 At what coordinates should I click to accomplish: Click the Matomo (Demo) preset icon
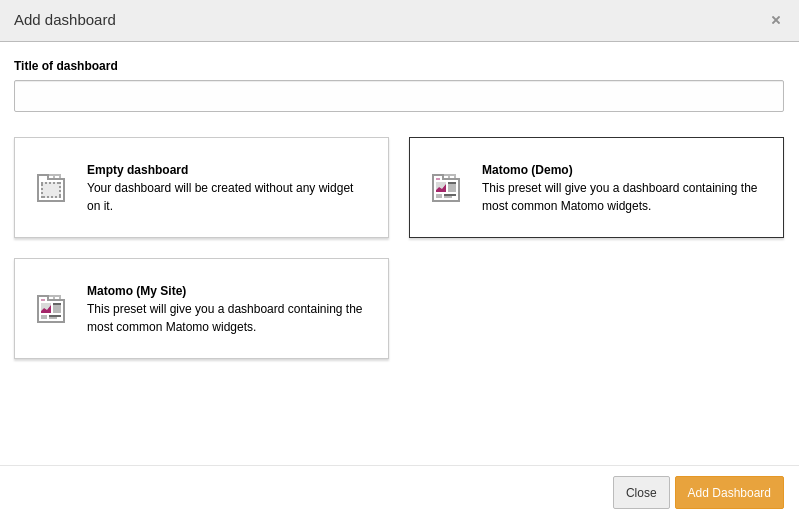pos(446,188)
